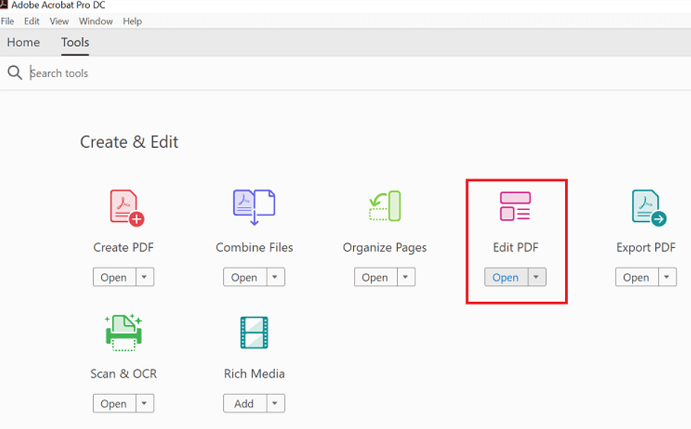Select the Tools tab

tap(75, 42)
